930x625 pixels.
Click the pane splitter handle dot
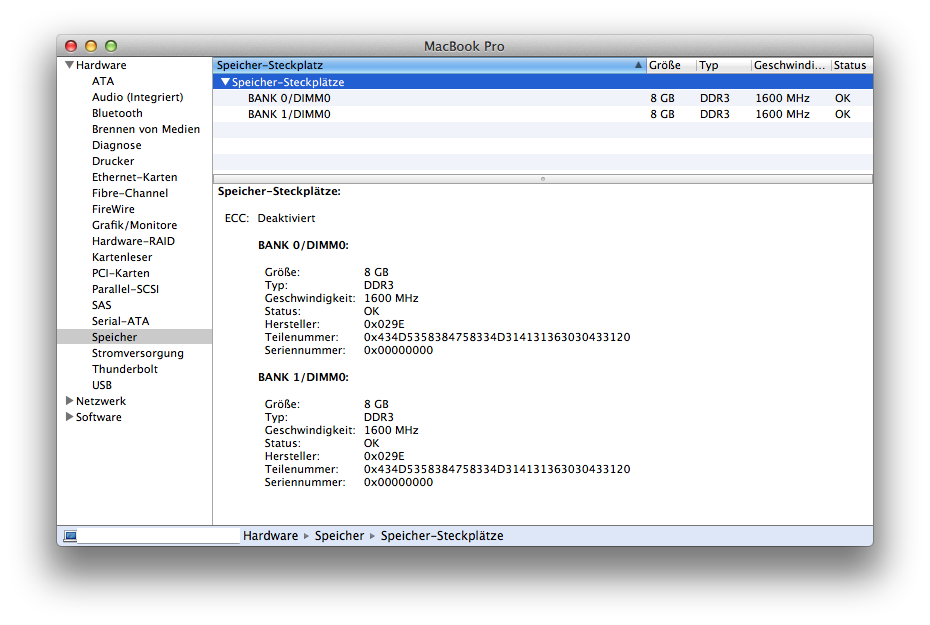[x=543, y=178]
